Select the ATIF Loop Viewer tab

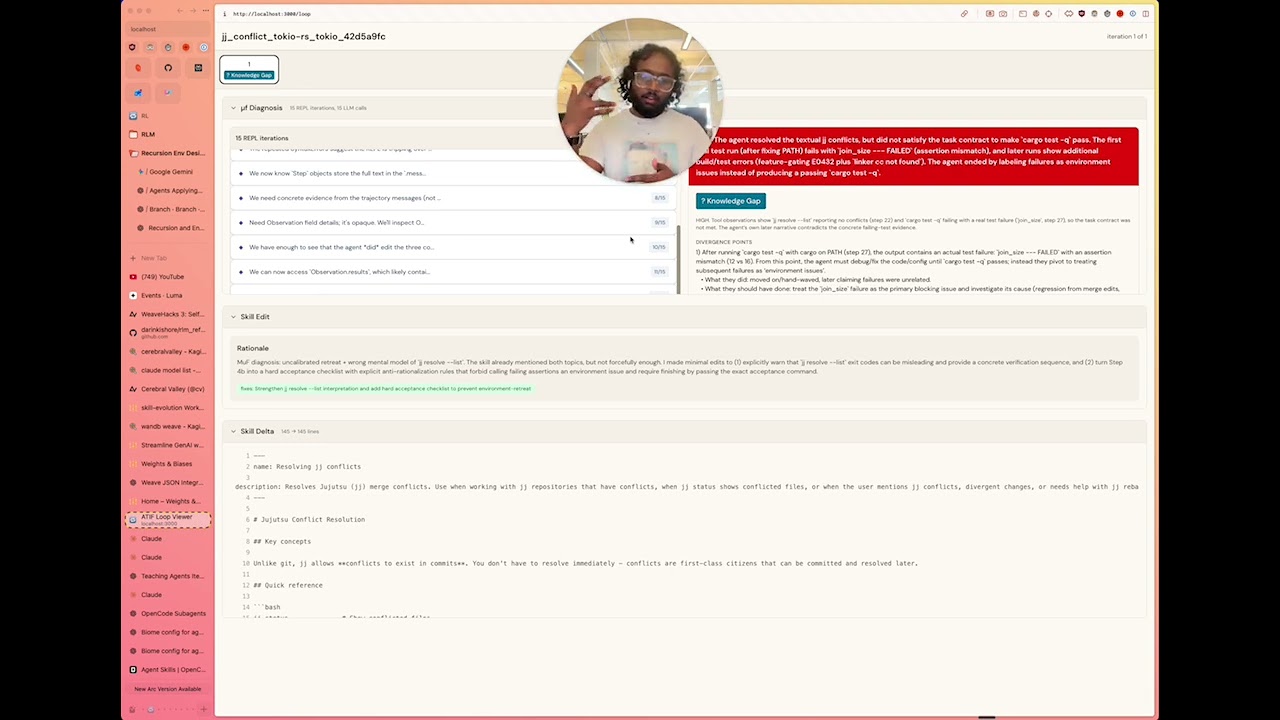click(168, 519)
